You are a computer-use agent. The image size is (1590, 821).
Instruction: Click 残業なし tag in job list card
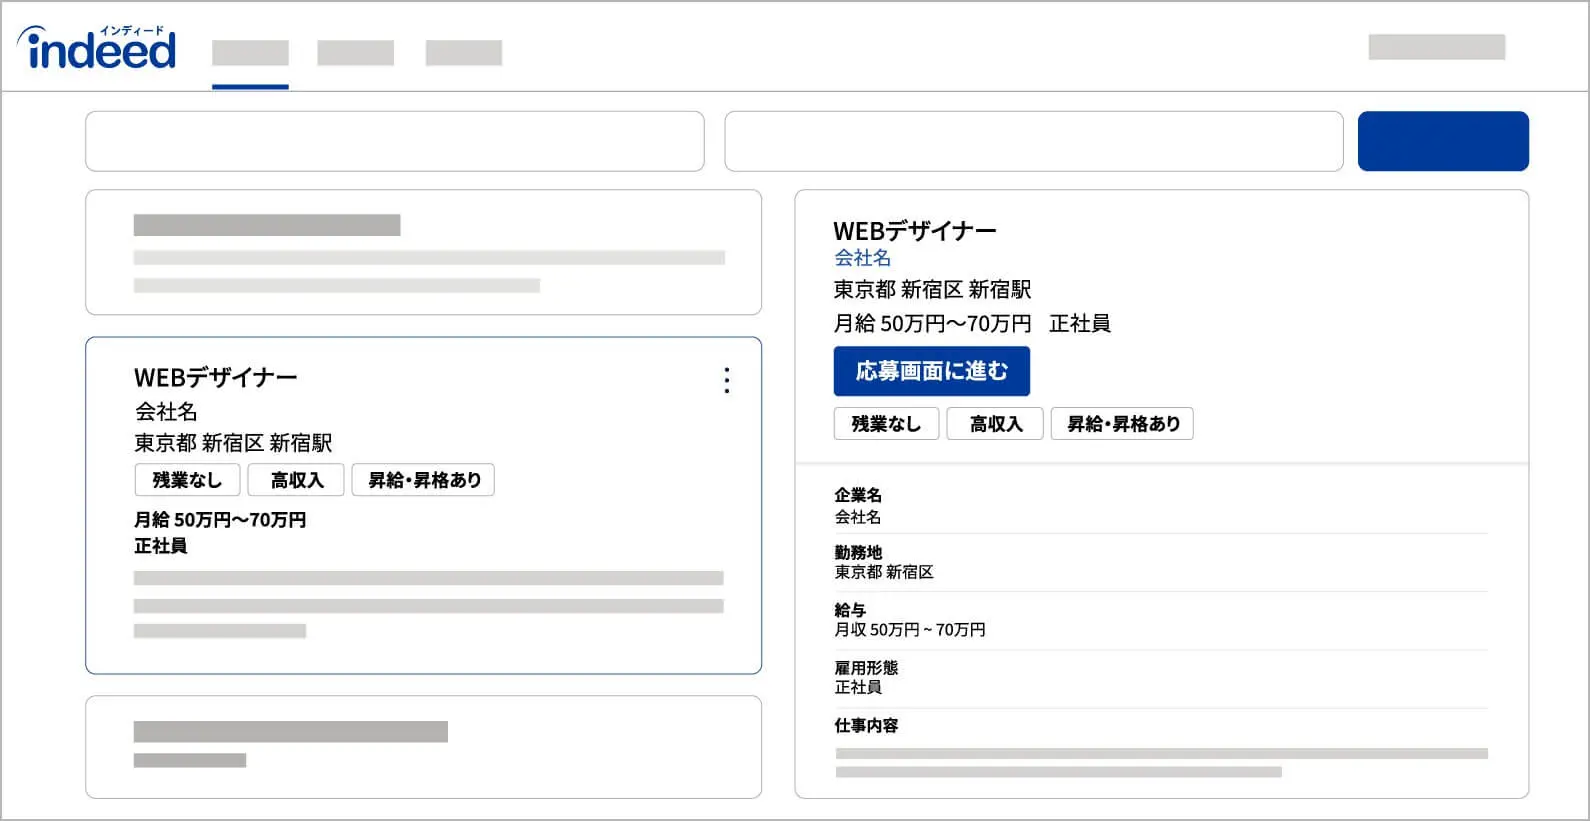click(x=187, y=480)
